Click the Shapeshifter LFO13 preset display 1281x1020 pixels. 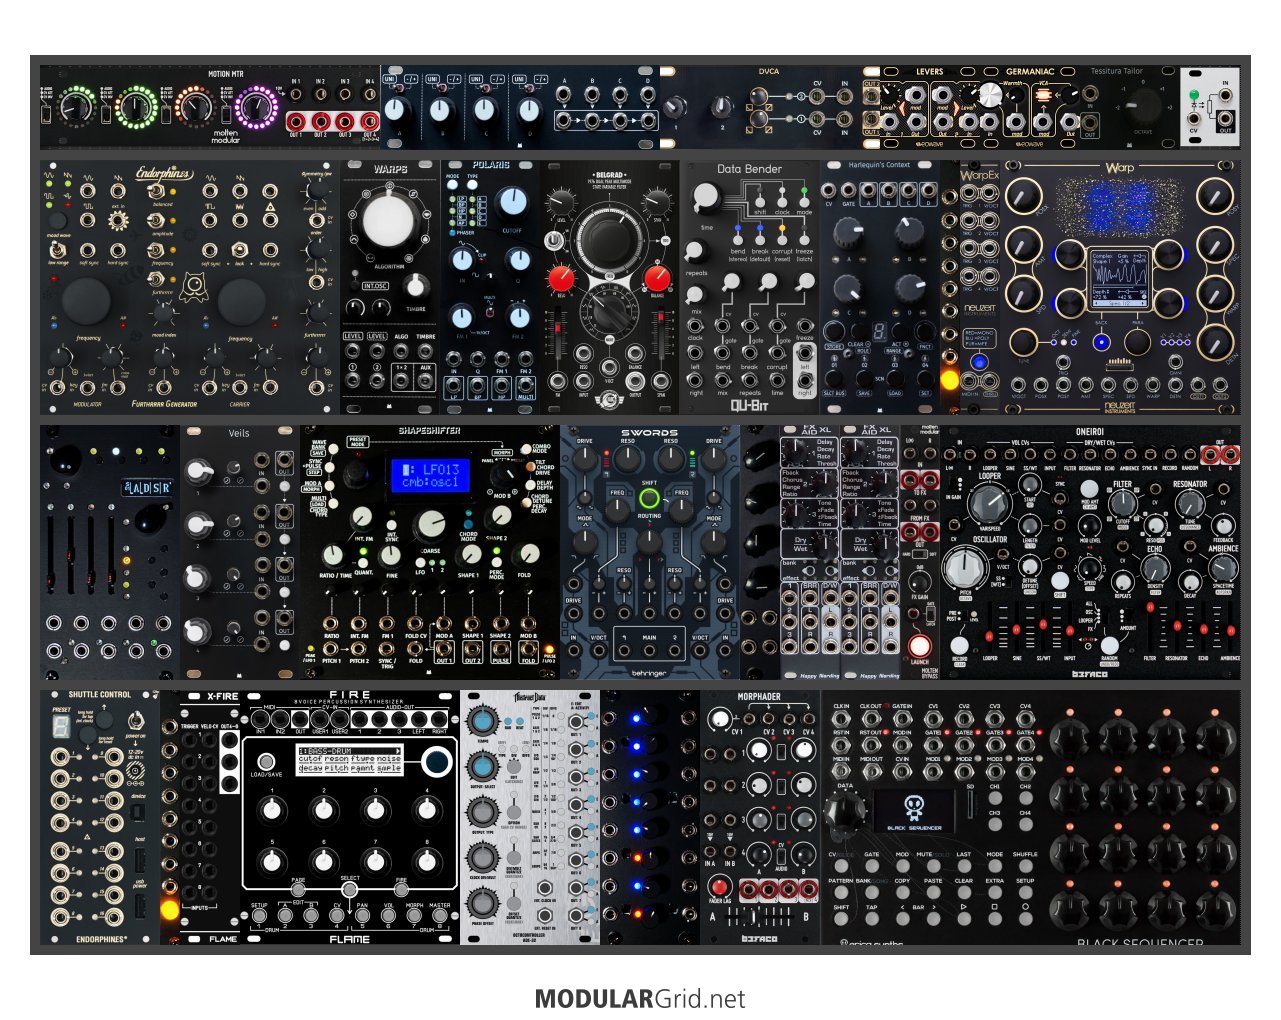tap(429, 475)
